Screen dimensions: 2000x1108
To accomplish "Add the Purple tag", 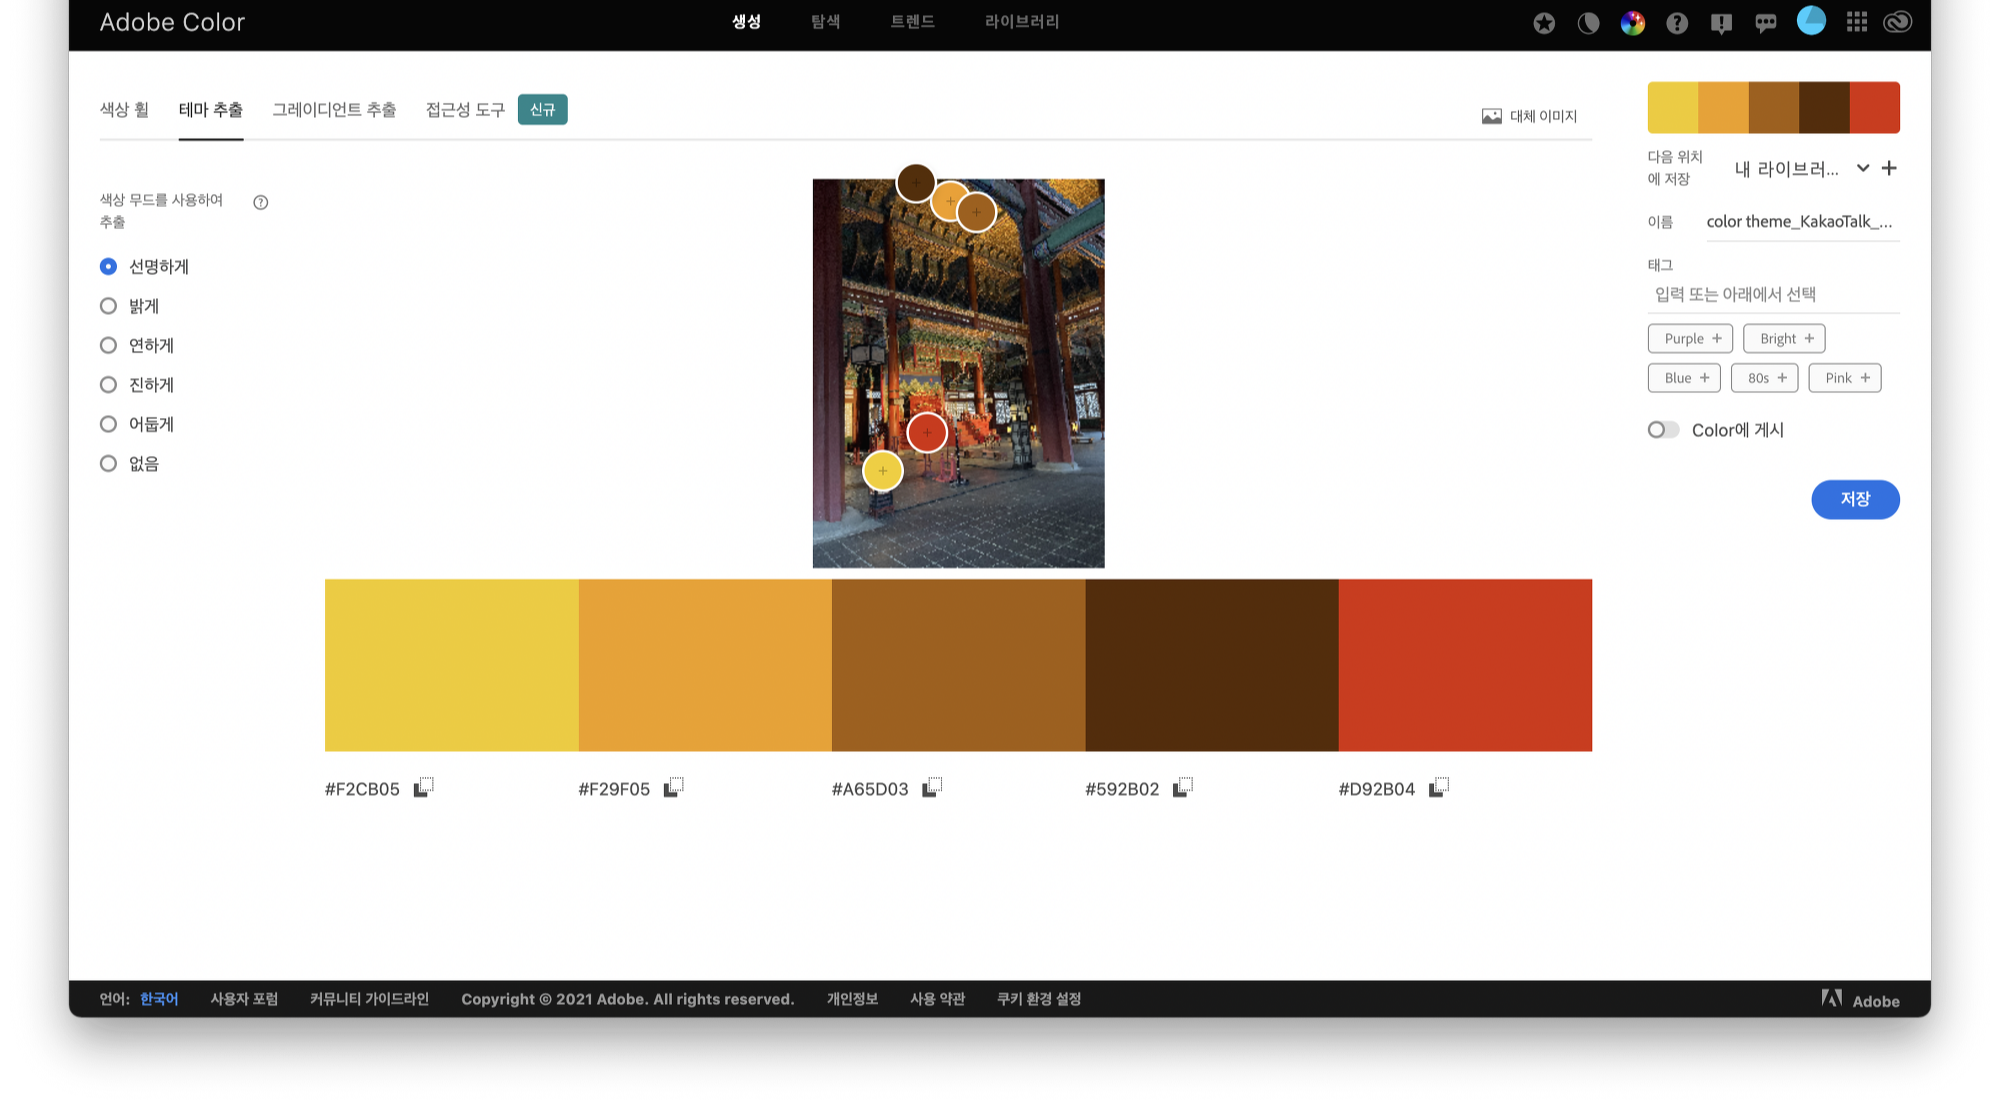I will tap(1690, 339).
